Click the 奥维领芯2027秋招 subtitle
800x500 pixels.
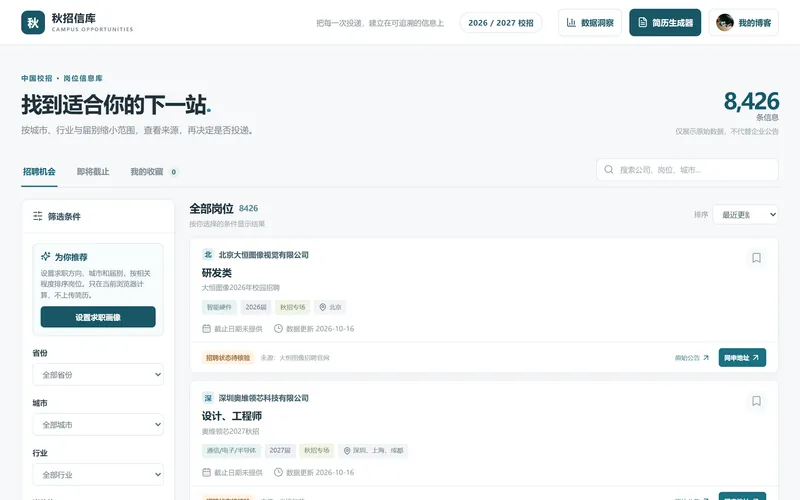pyautogui.click(x=230, y=431)
